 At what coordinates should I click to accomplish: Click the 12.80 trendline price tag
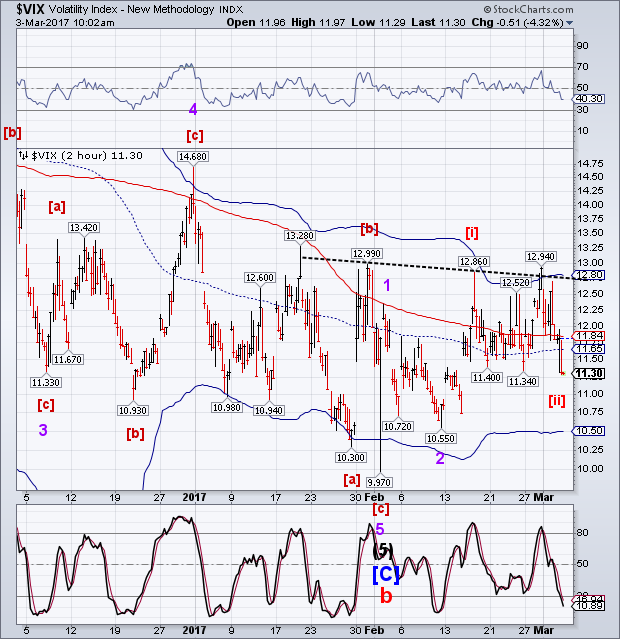click(590, 275)
